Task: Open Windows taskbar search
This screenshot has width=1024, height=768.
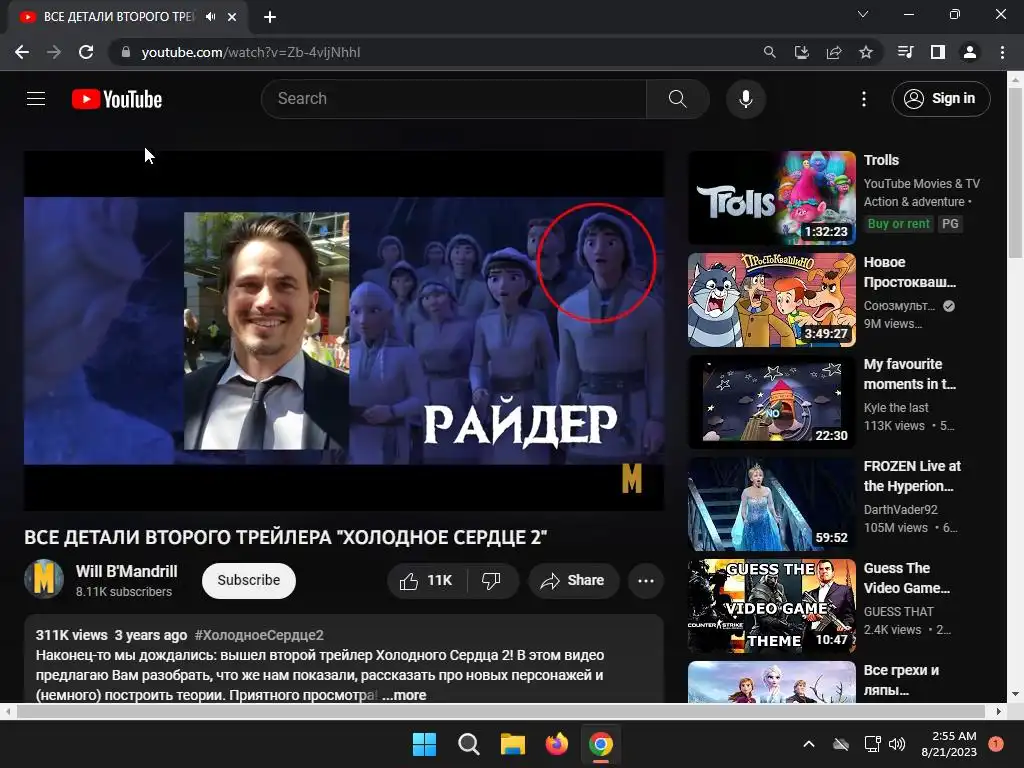Action: pyautogui.click(x=468, y=744)
